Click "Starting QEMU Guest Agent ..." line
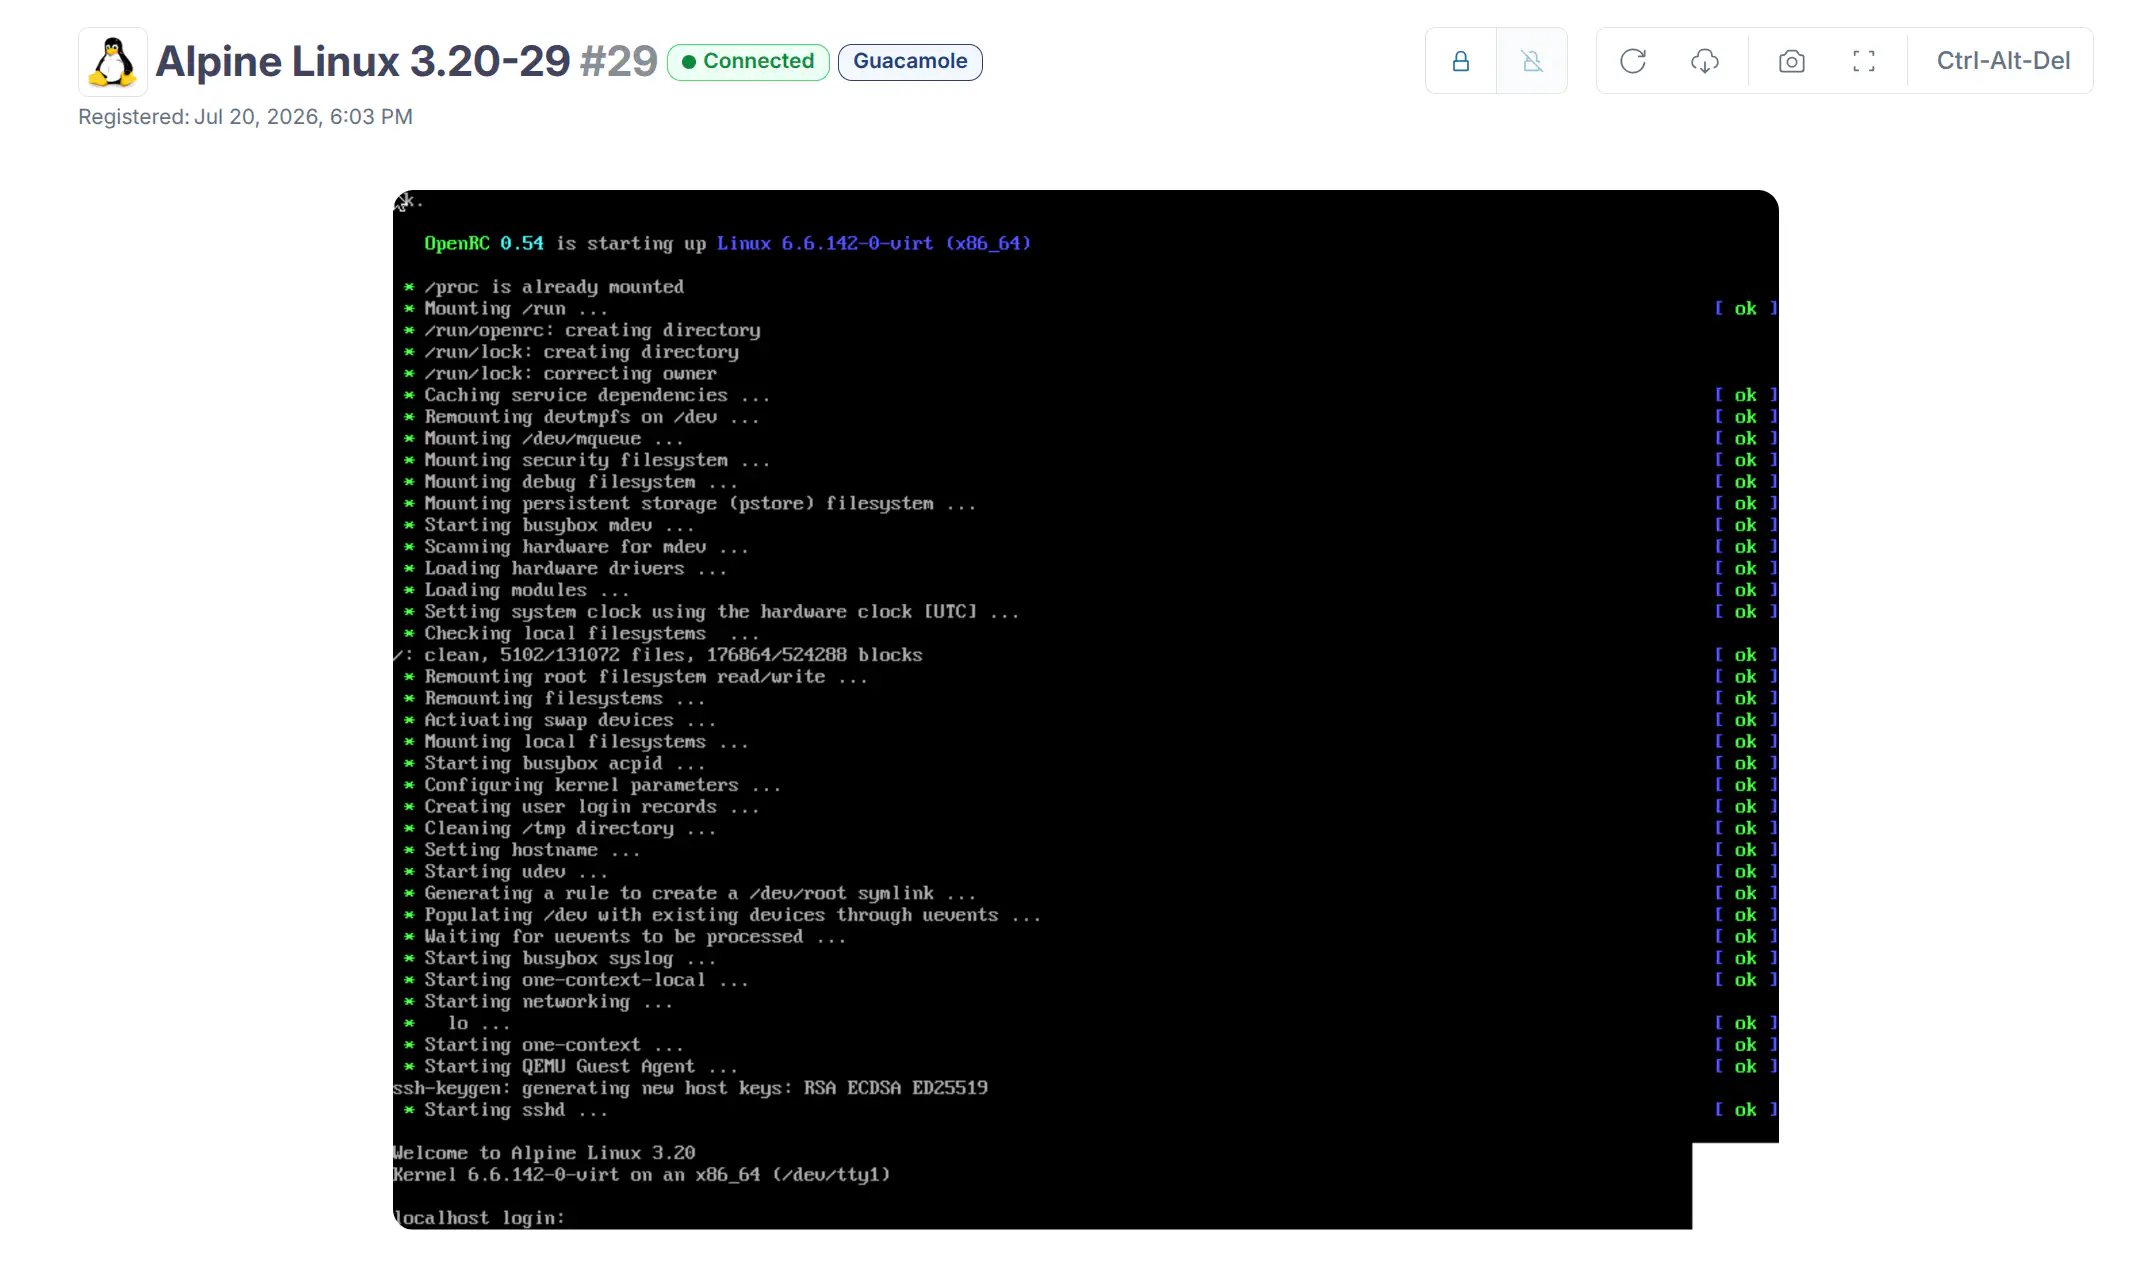This screenshot has width=2142, height=1264. coord(581,1067)
